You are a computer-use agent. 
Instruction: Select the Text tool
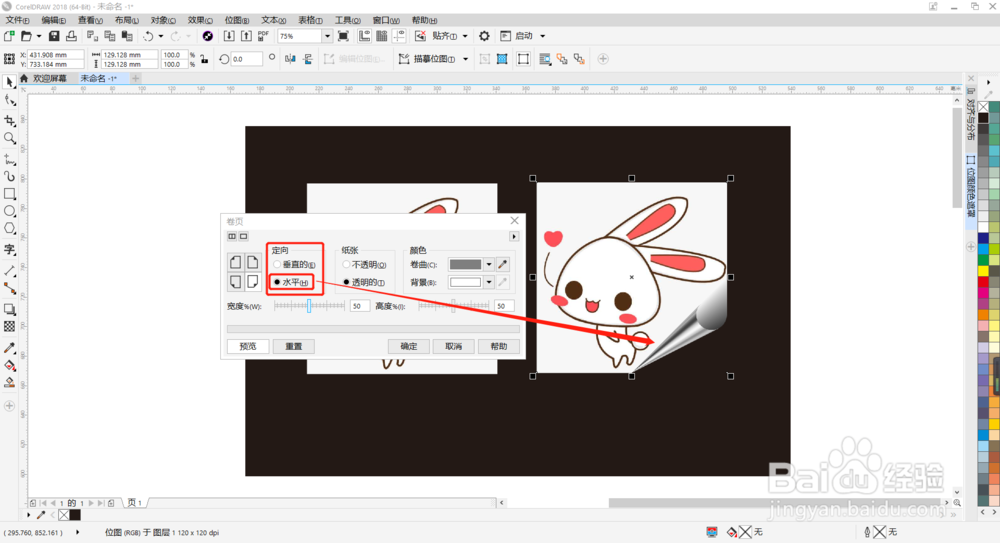[x=10, y=249]
